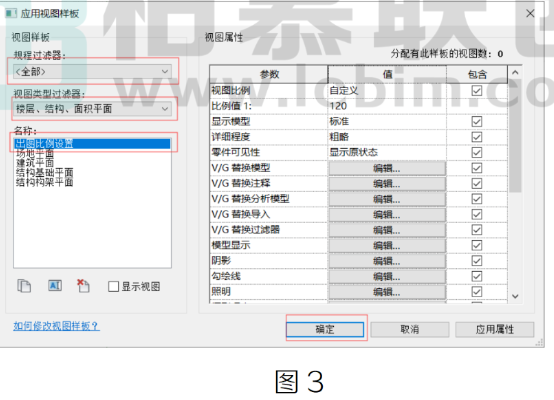Click 编辑 button for 照明
Image resolution: width=554 pixels, height=400 pixels.
coord(387,292)
